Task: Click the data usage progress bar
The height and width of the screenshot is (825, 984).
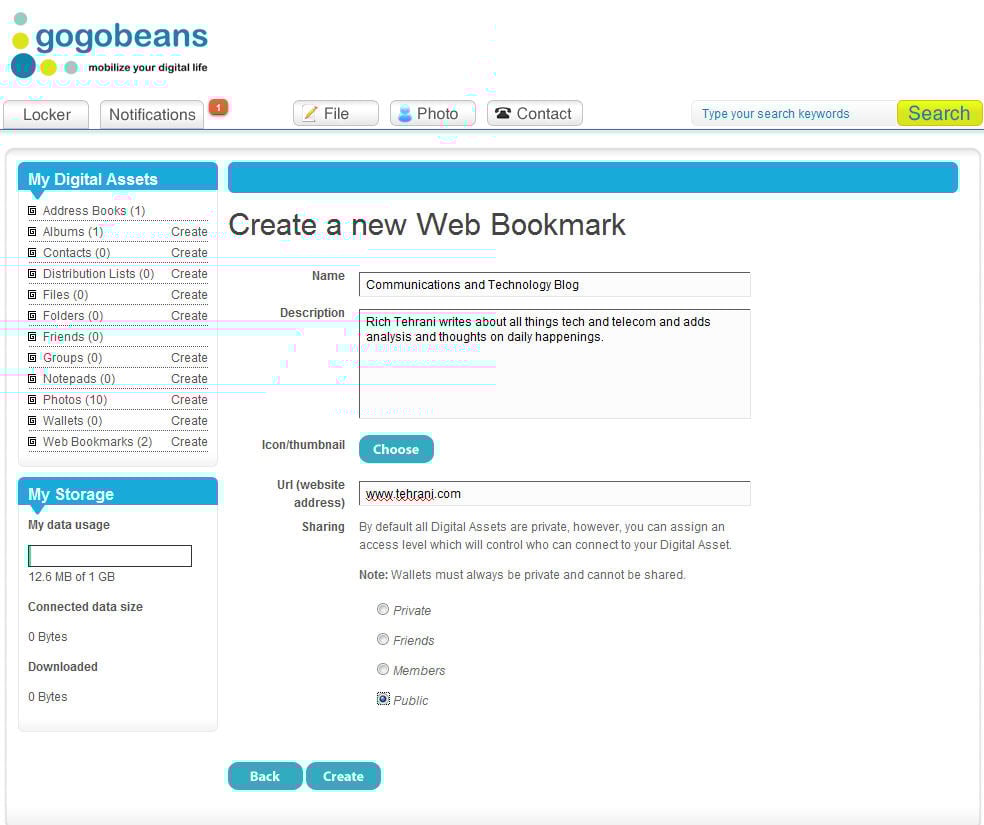Action: [x=110, y=556]
